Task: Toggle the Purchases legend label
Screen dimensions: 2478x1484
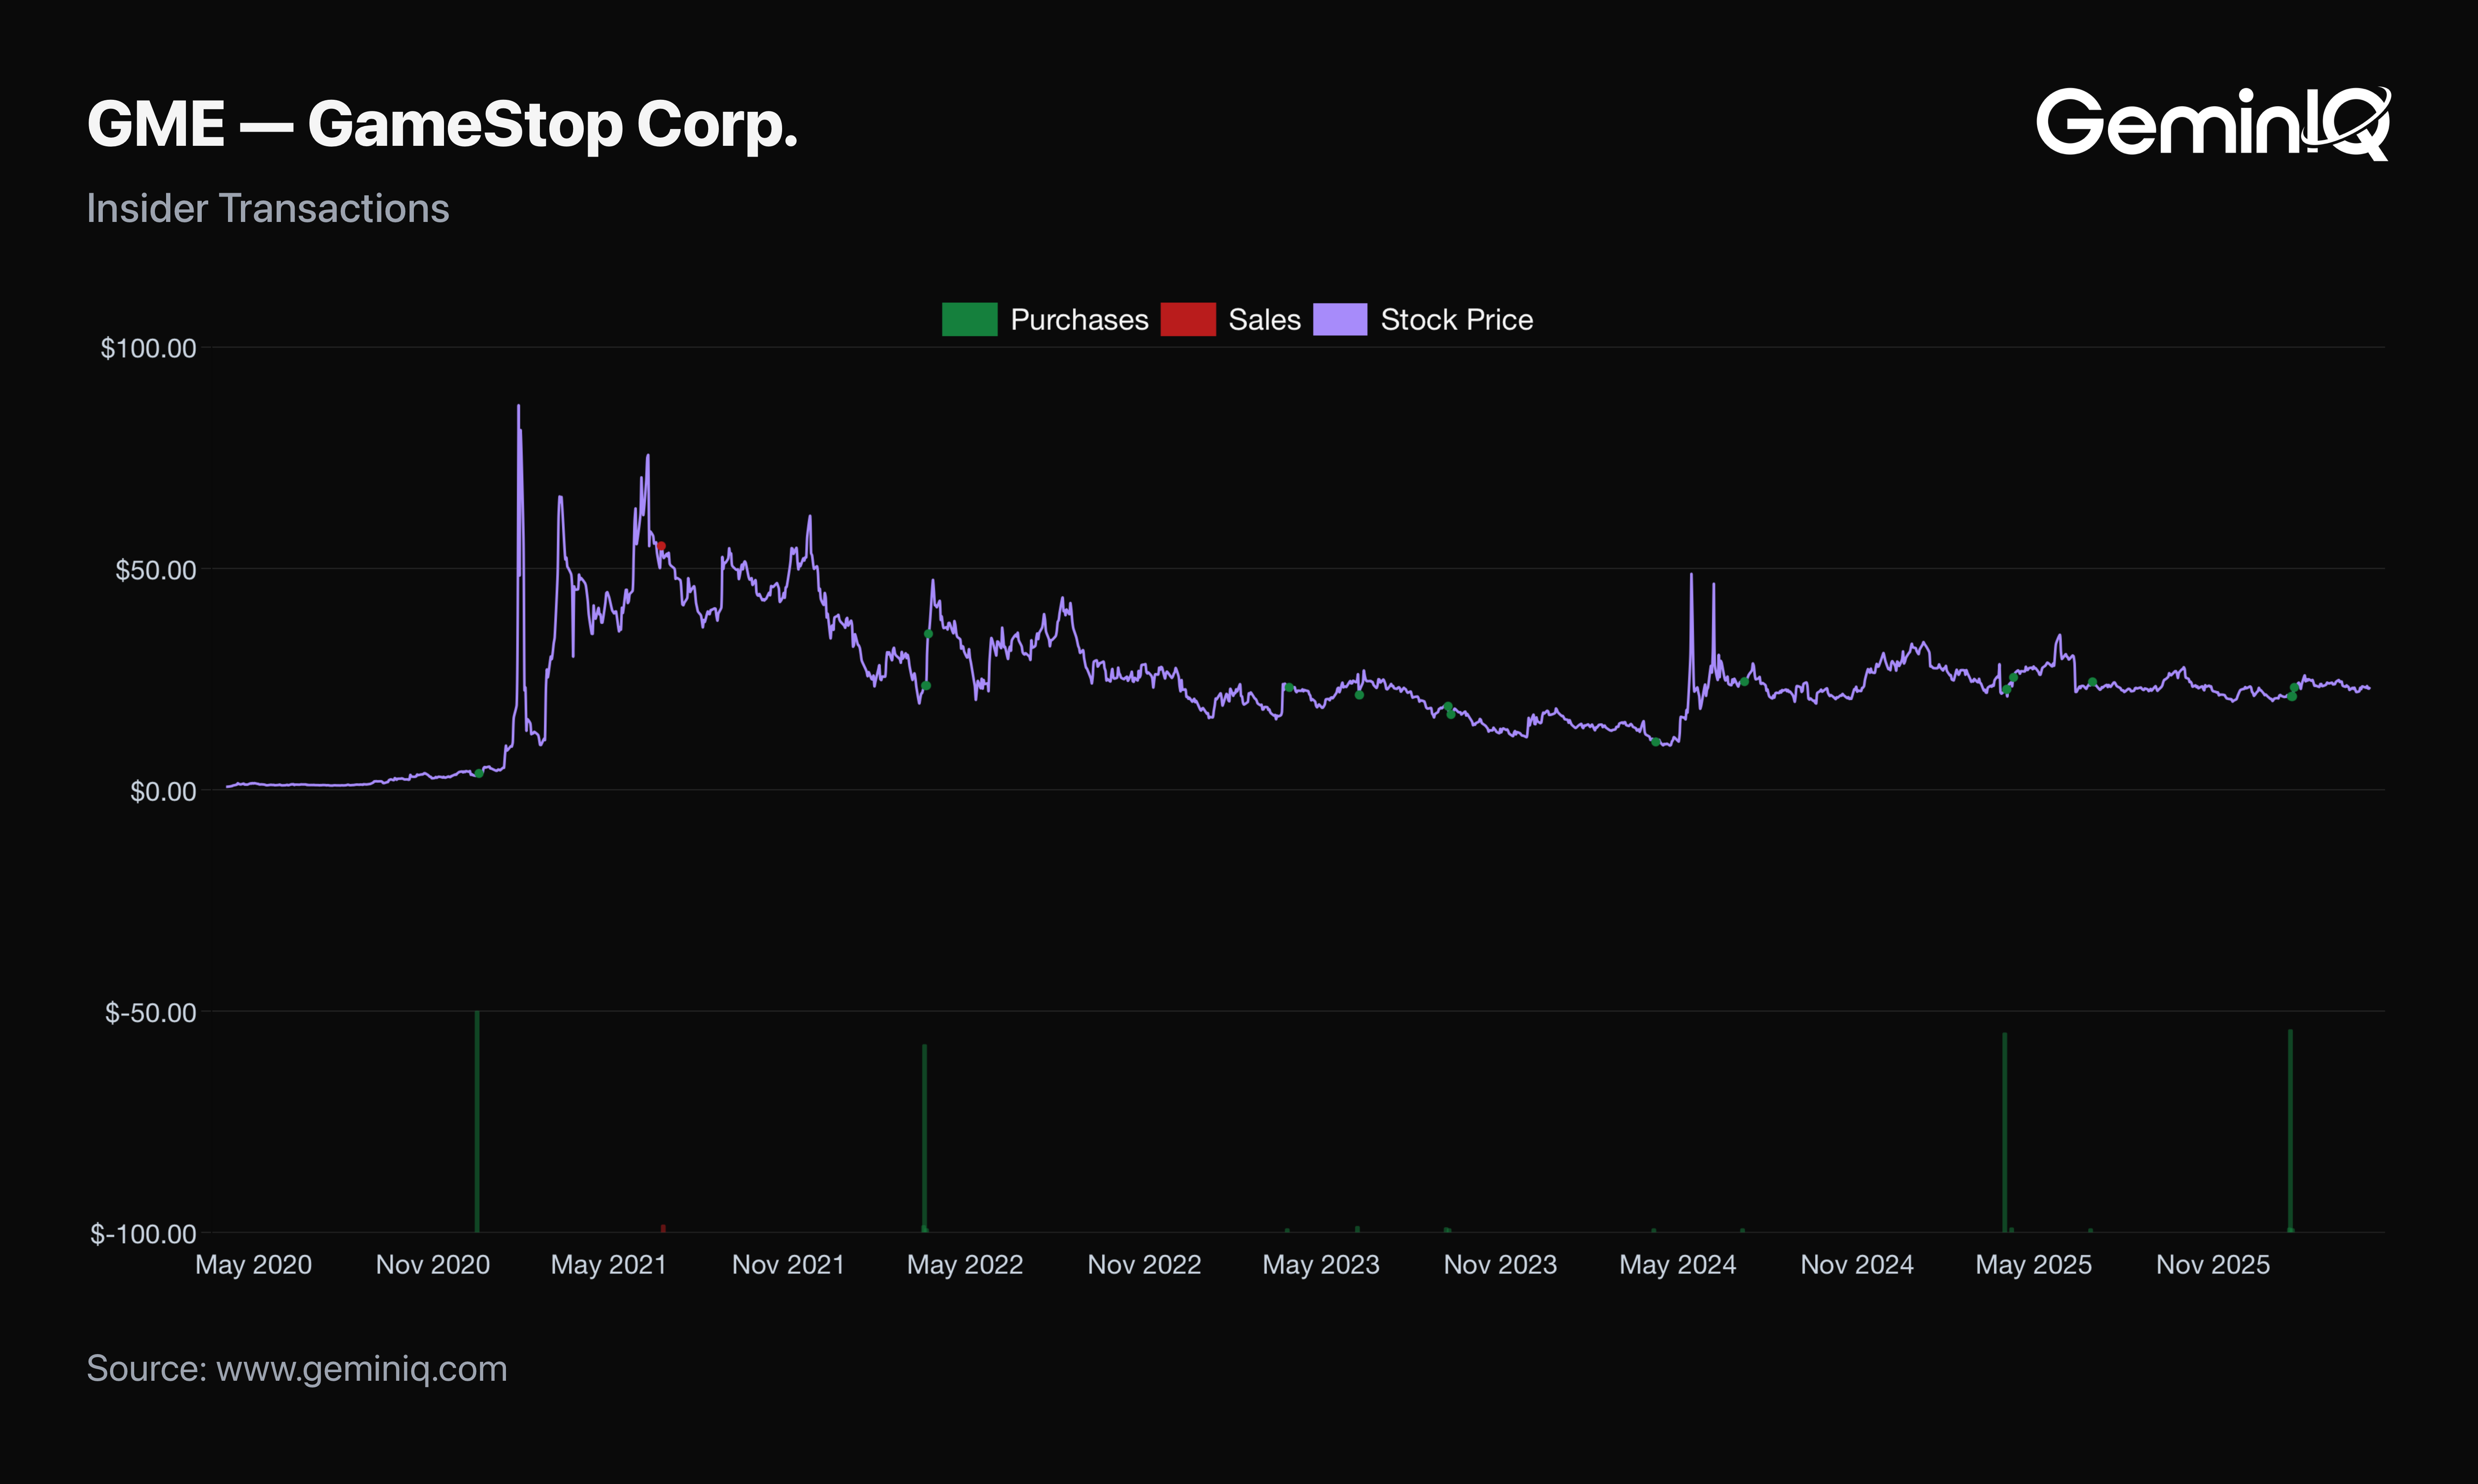Action: pyautogui.click(x=1079, y=320)
